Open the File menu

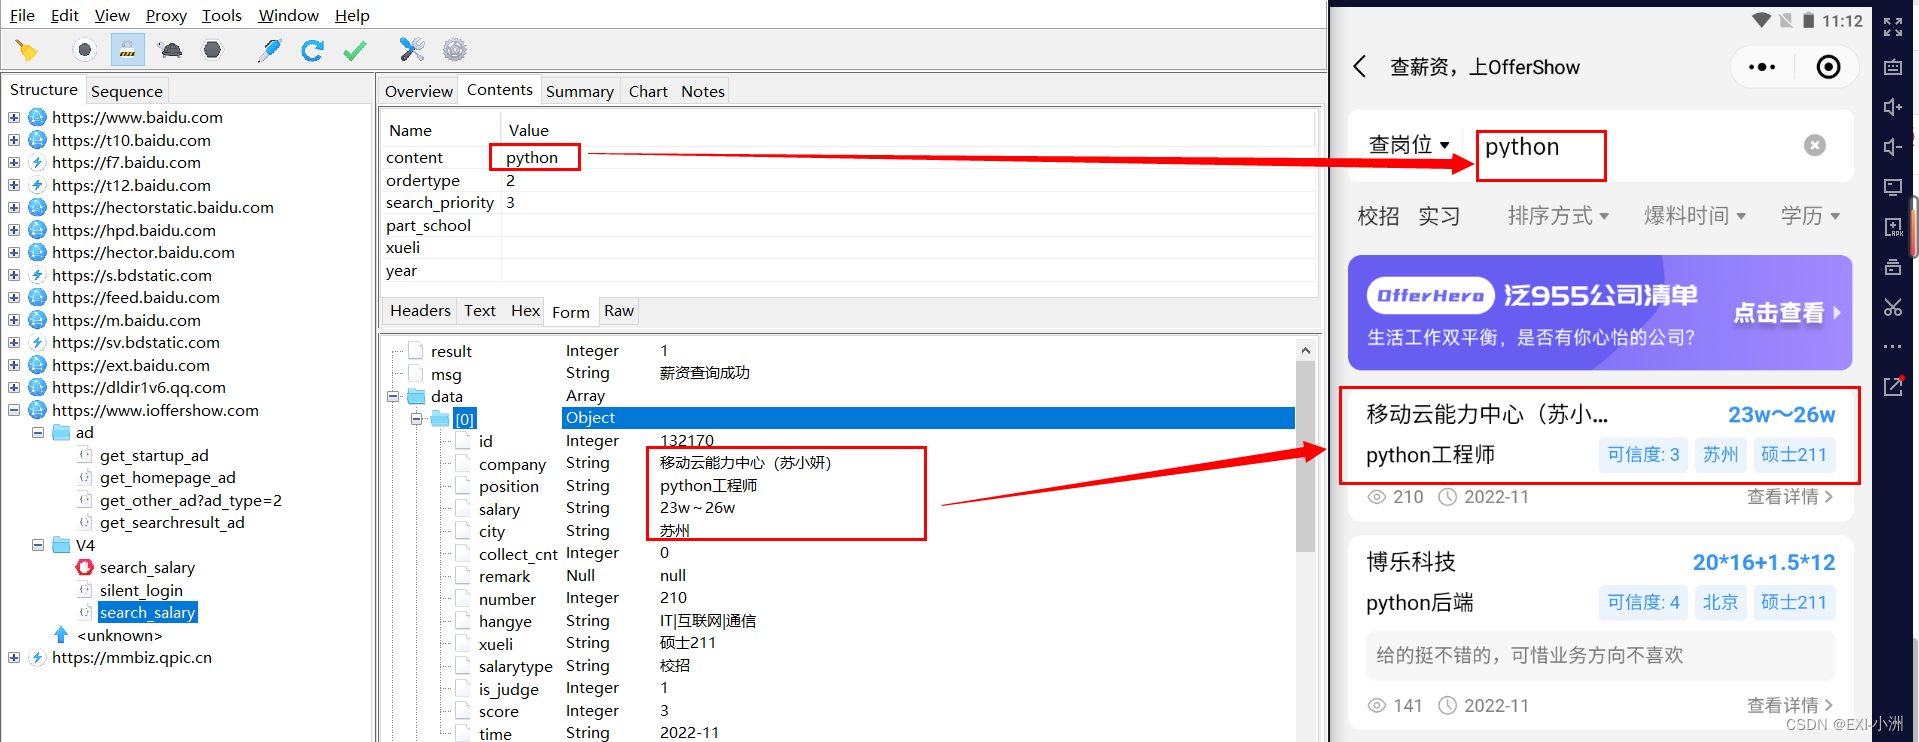coord(22,15)
